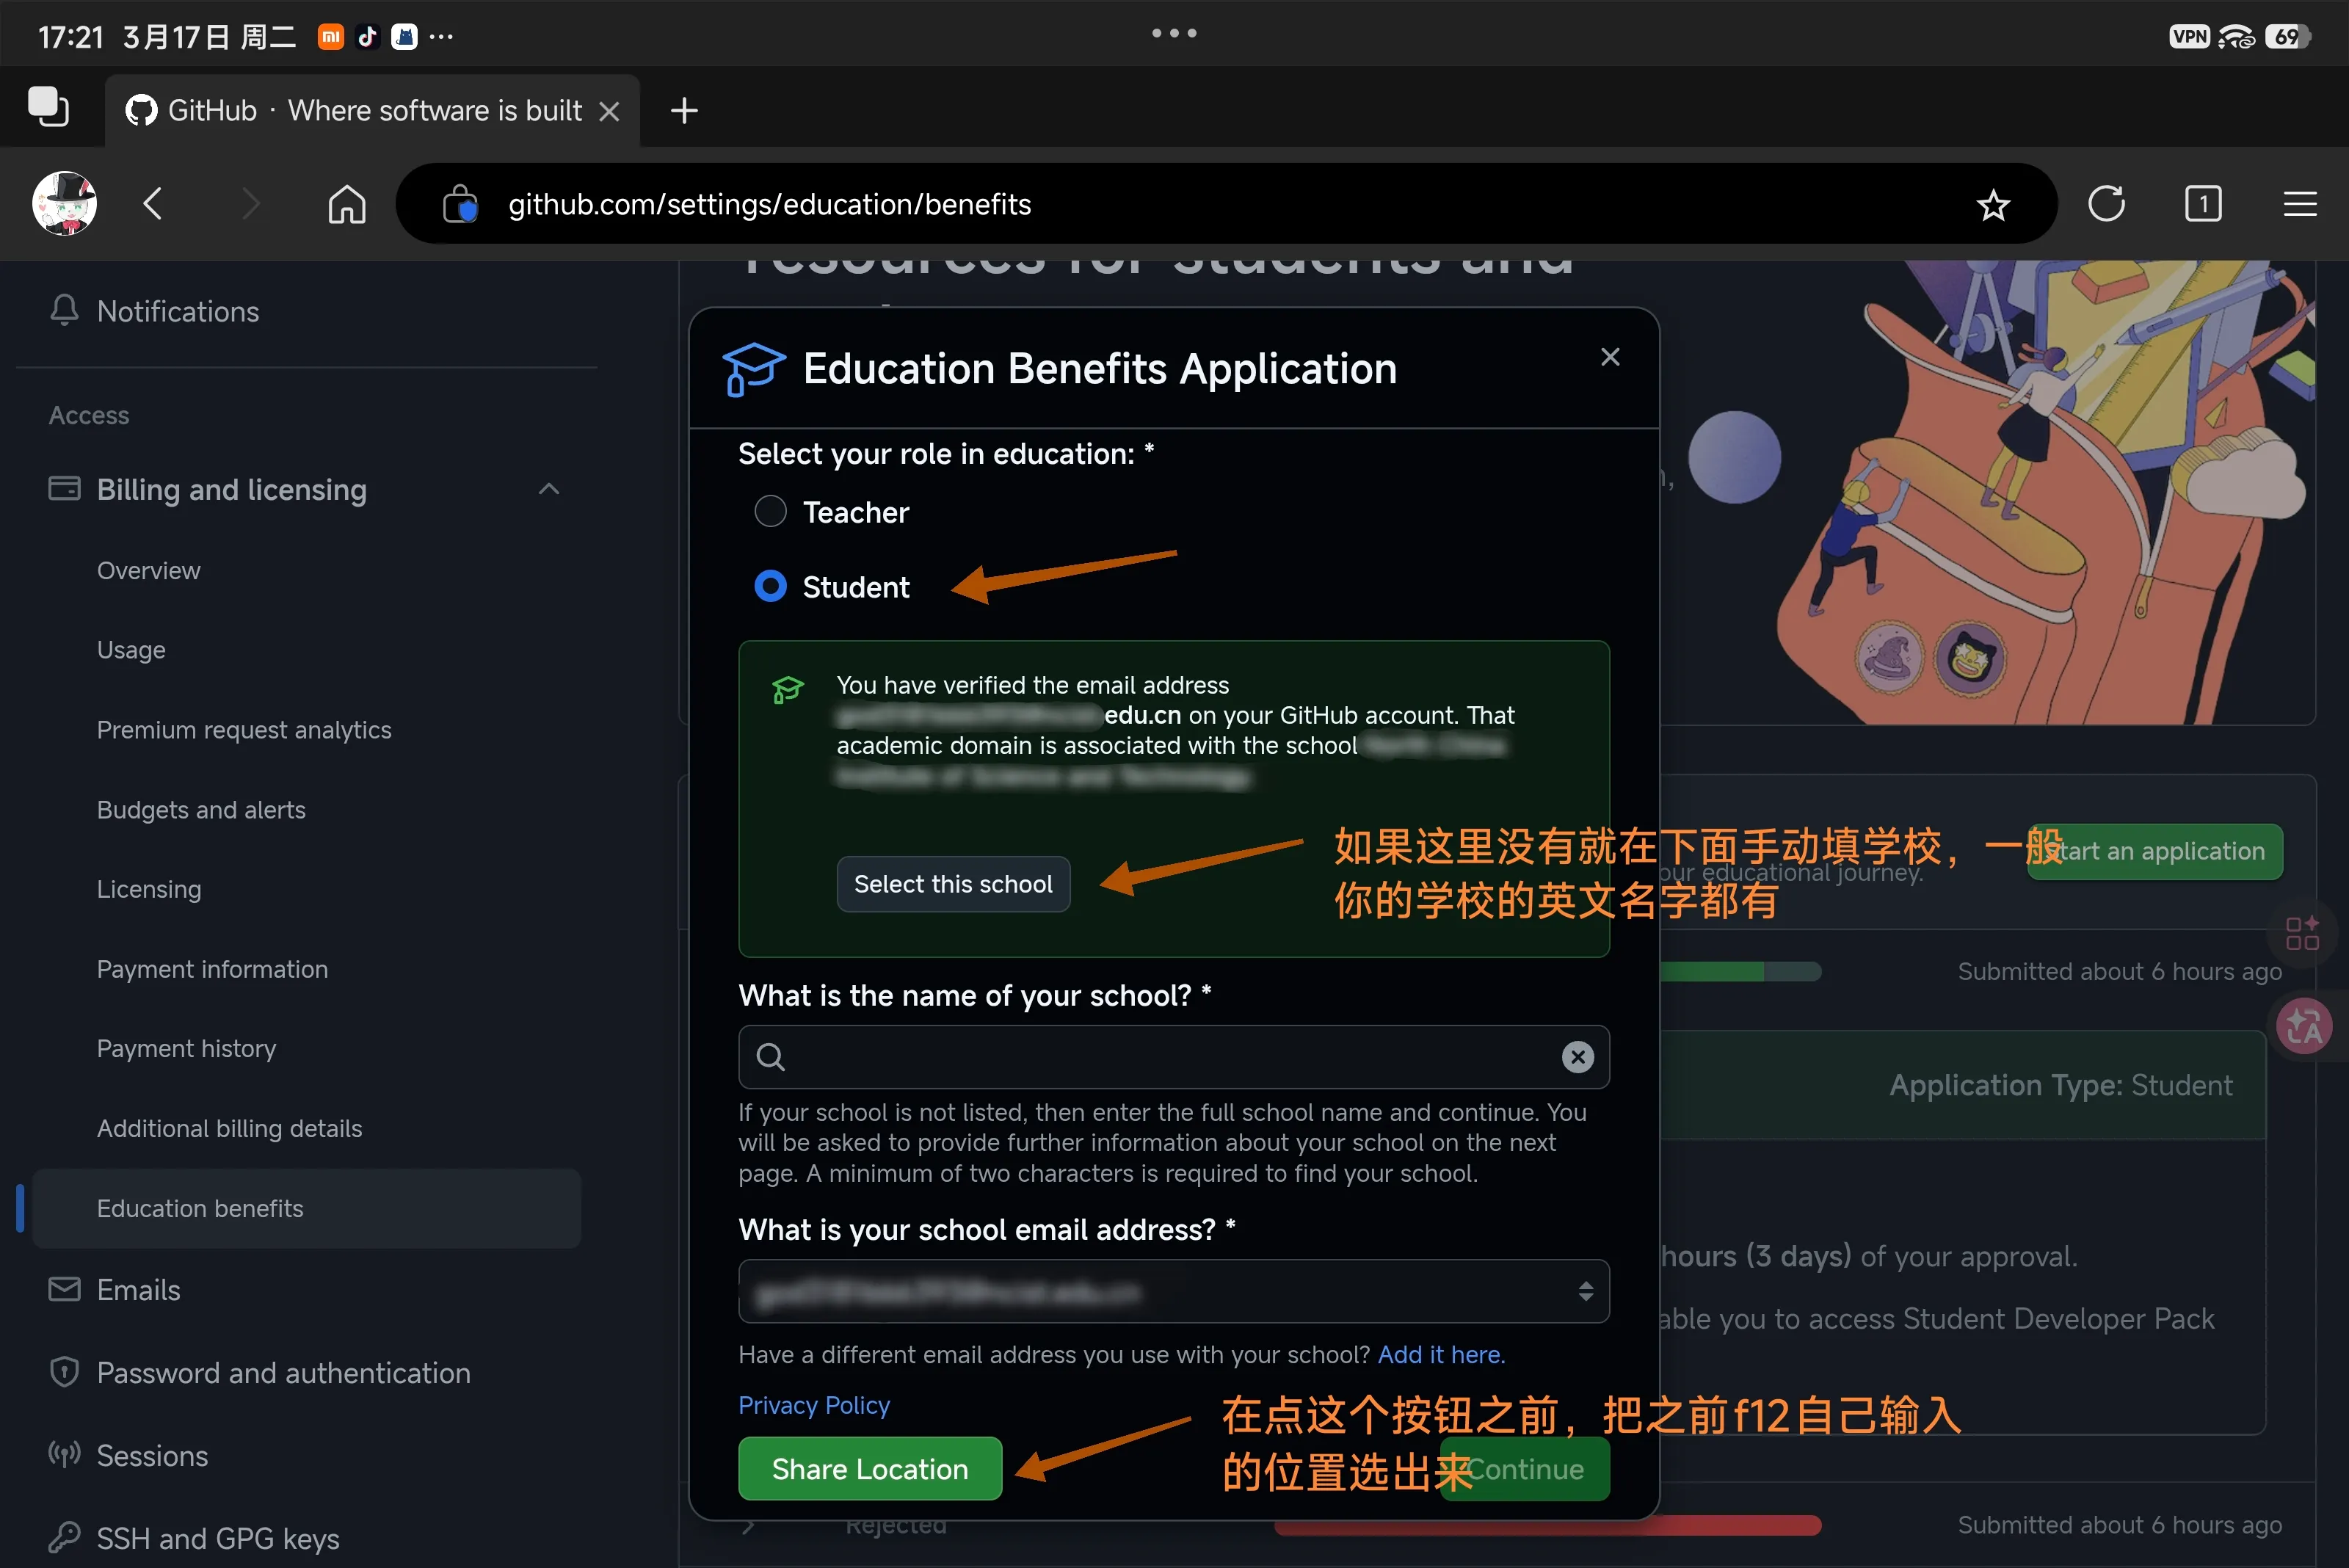Open the Usage page
The width and height of the screenshot is (2349, 1568).
point(131,650)
